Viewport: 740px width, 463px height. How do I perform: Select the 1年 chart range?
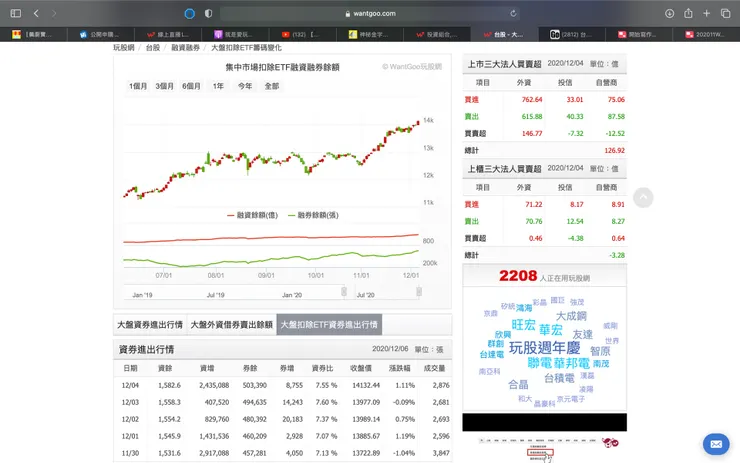pyautogui.click(x=218, y=86)
